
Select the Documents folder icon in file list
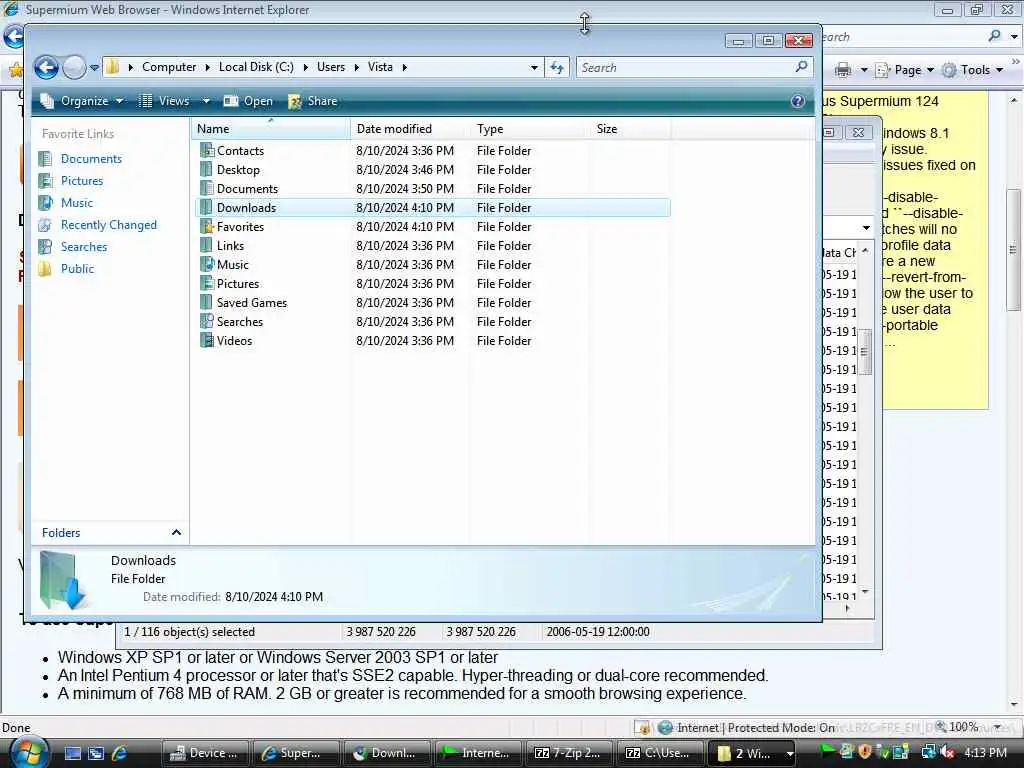[206, 189]
